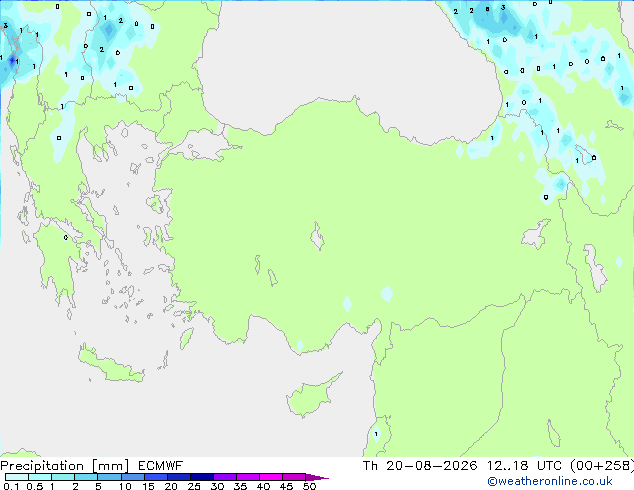Click the '30' legend scale label
Screen dimensions: 634x490
217,486
